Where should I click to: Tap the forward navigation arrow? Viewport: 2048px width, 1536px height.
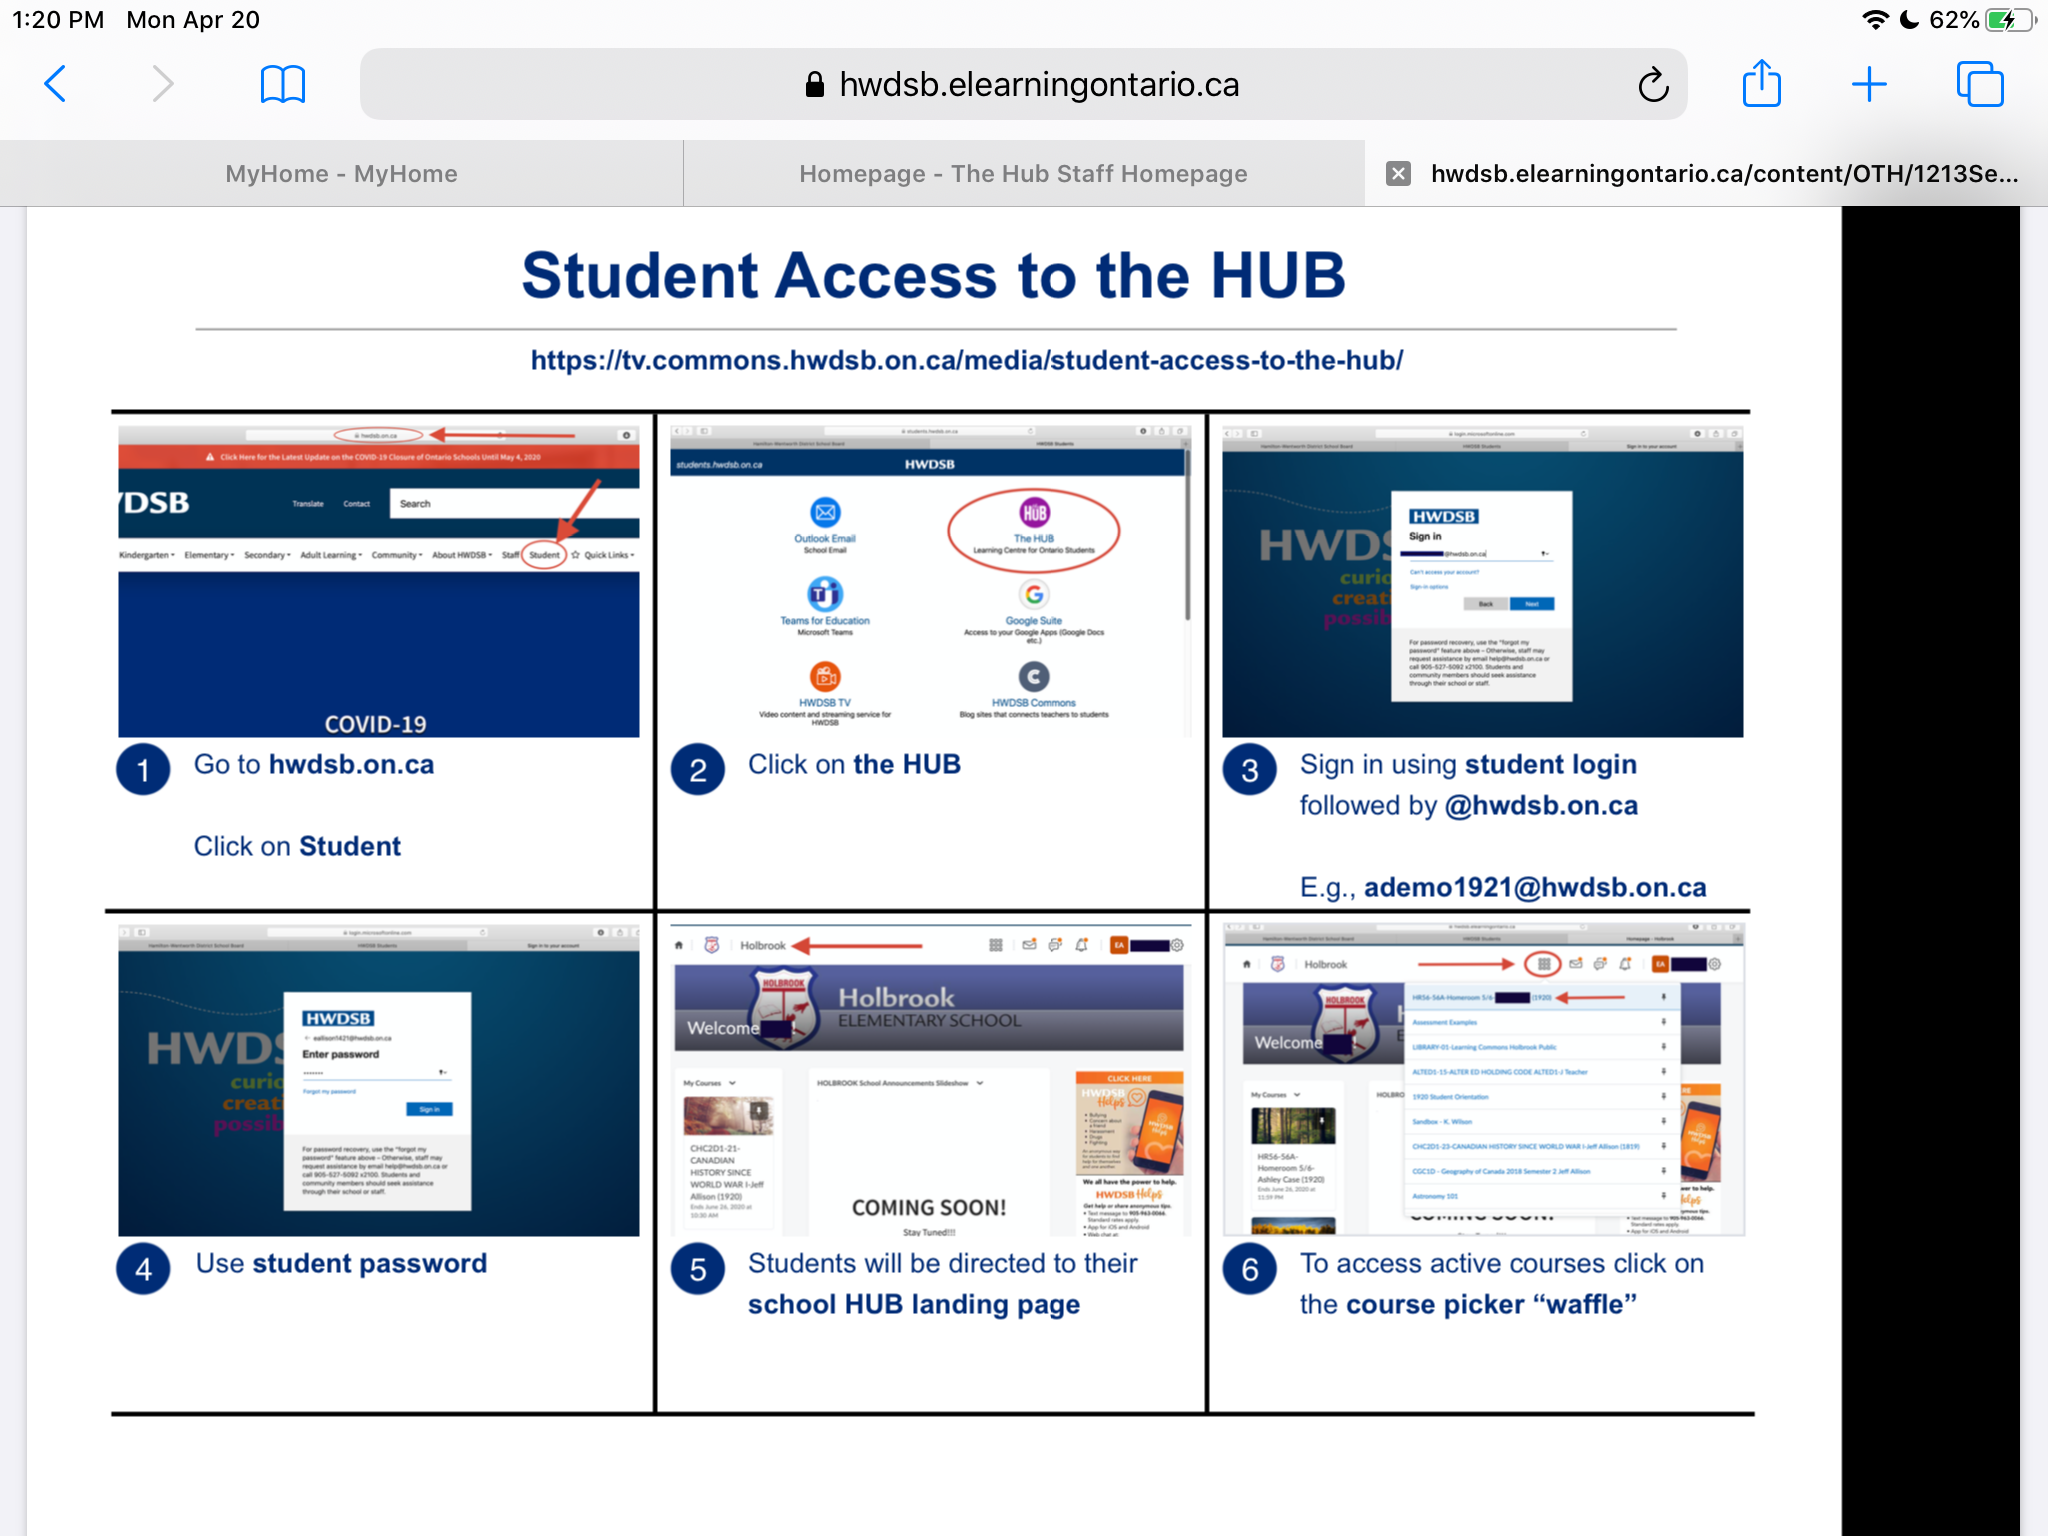click(162, 84)
